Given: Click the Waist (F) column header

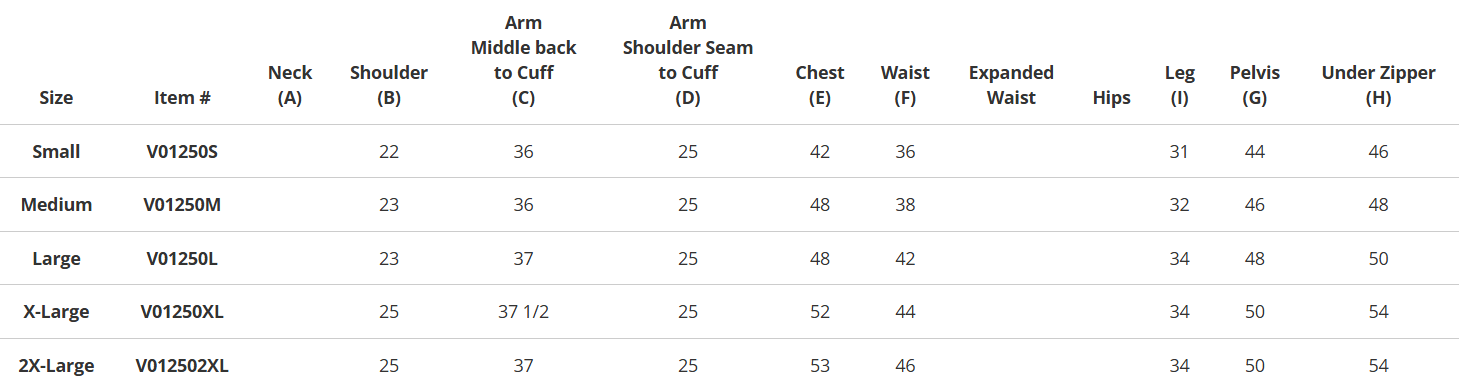Looking at the screenshot, I should [x=905, y=85].
